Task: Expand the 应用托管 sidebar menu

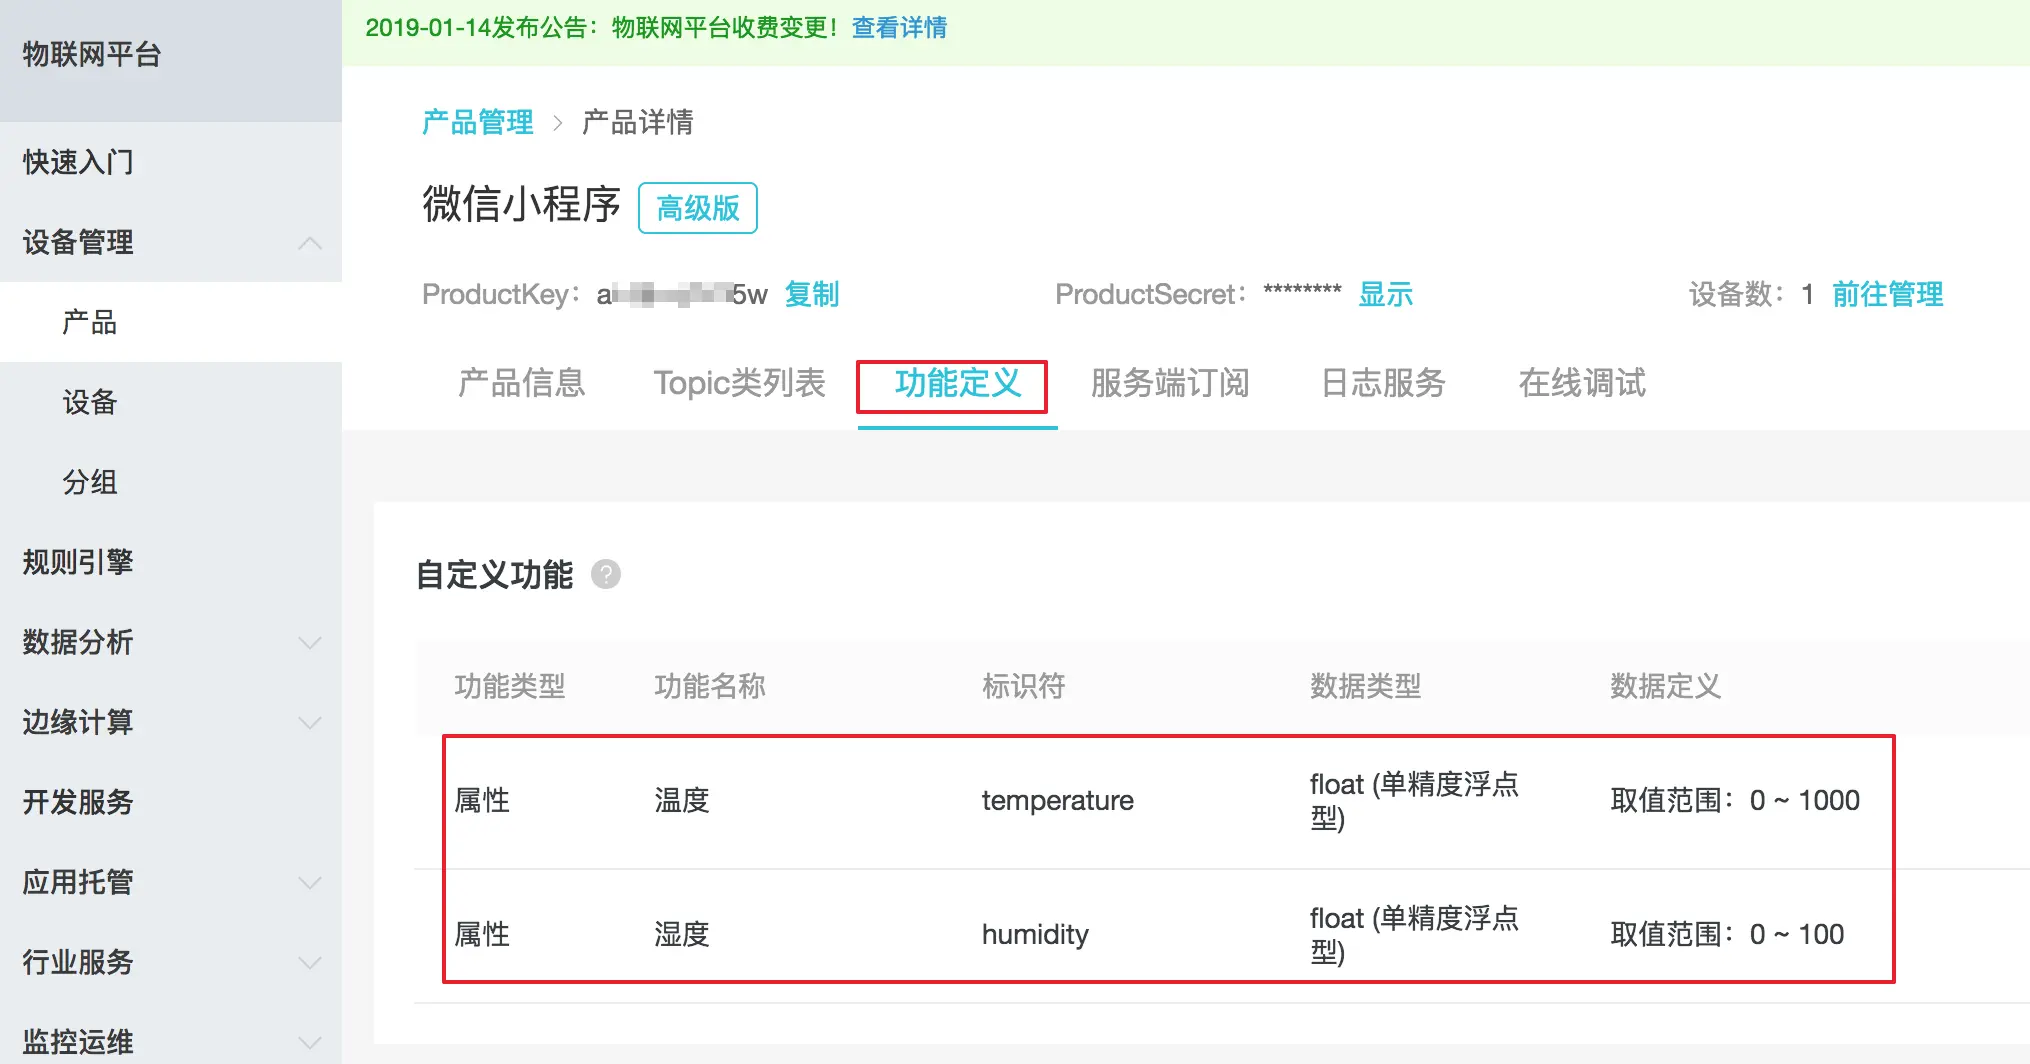Action: (310, 882)
